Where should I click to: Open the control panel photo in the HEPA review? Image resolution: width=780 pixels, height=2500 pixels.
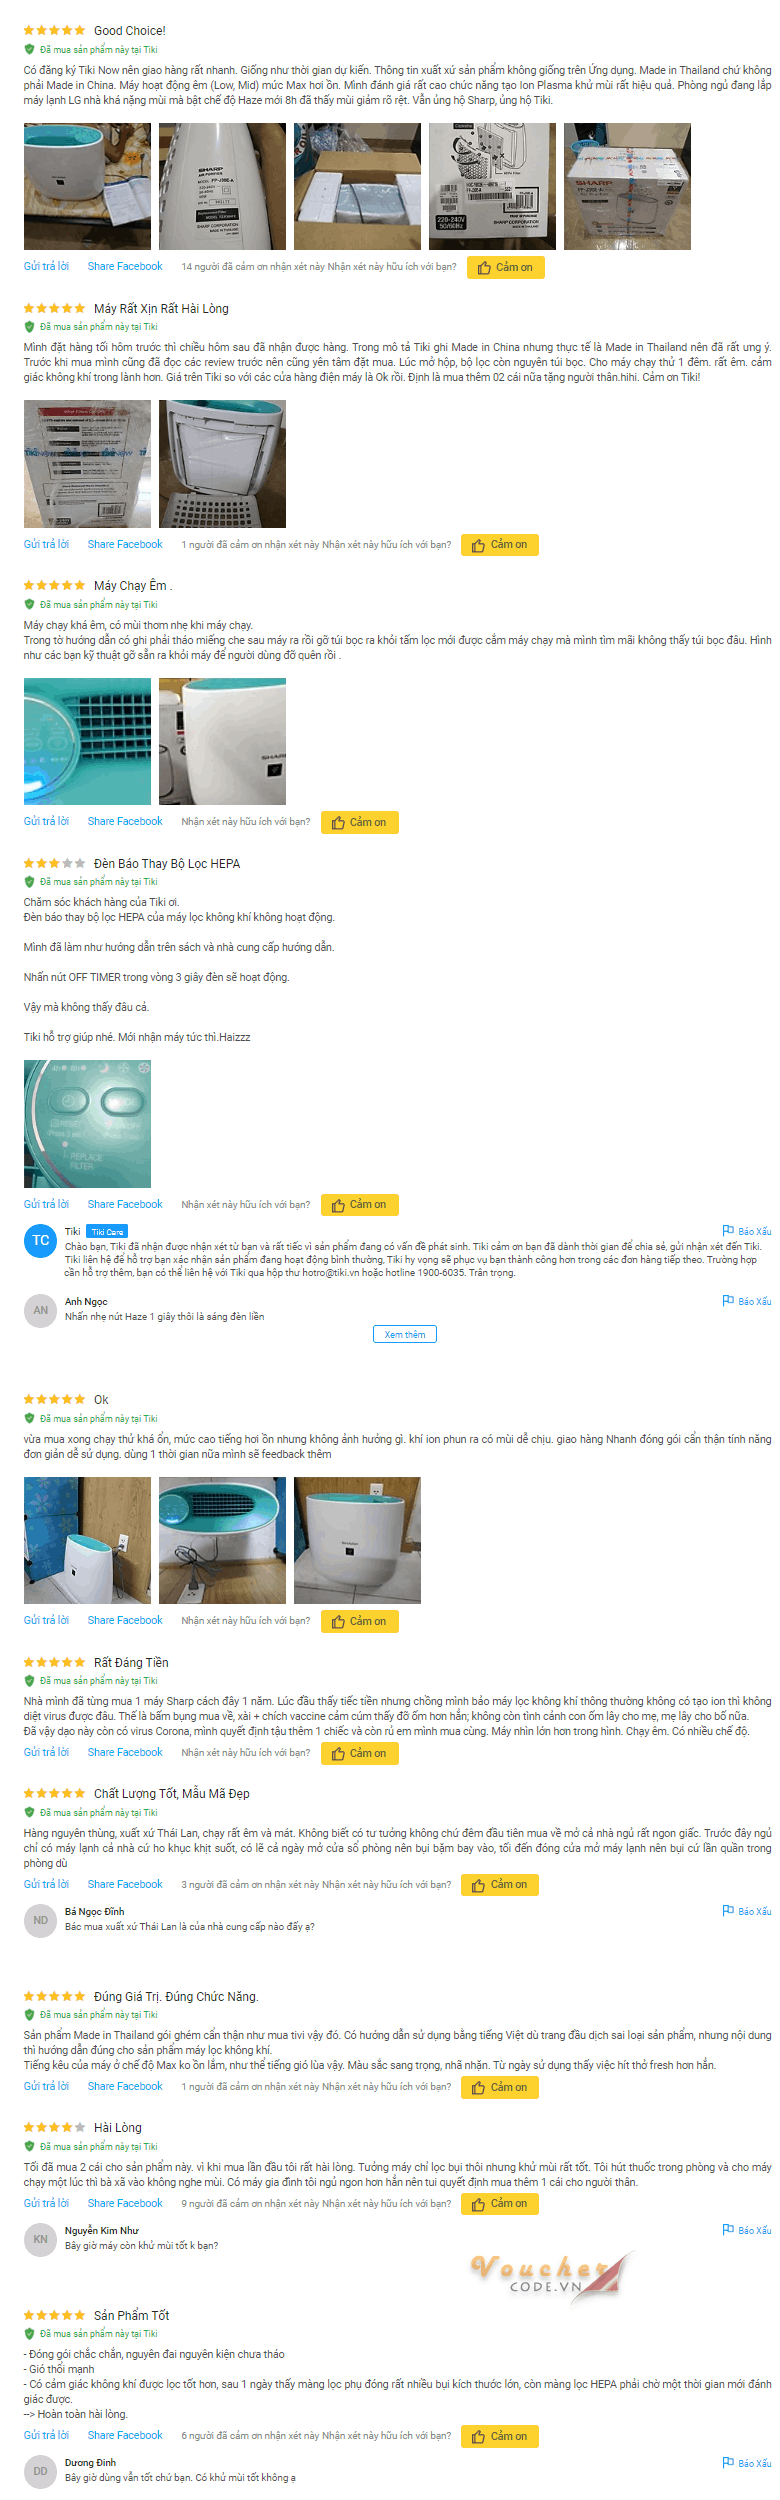click(x=87, y=1124)
